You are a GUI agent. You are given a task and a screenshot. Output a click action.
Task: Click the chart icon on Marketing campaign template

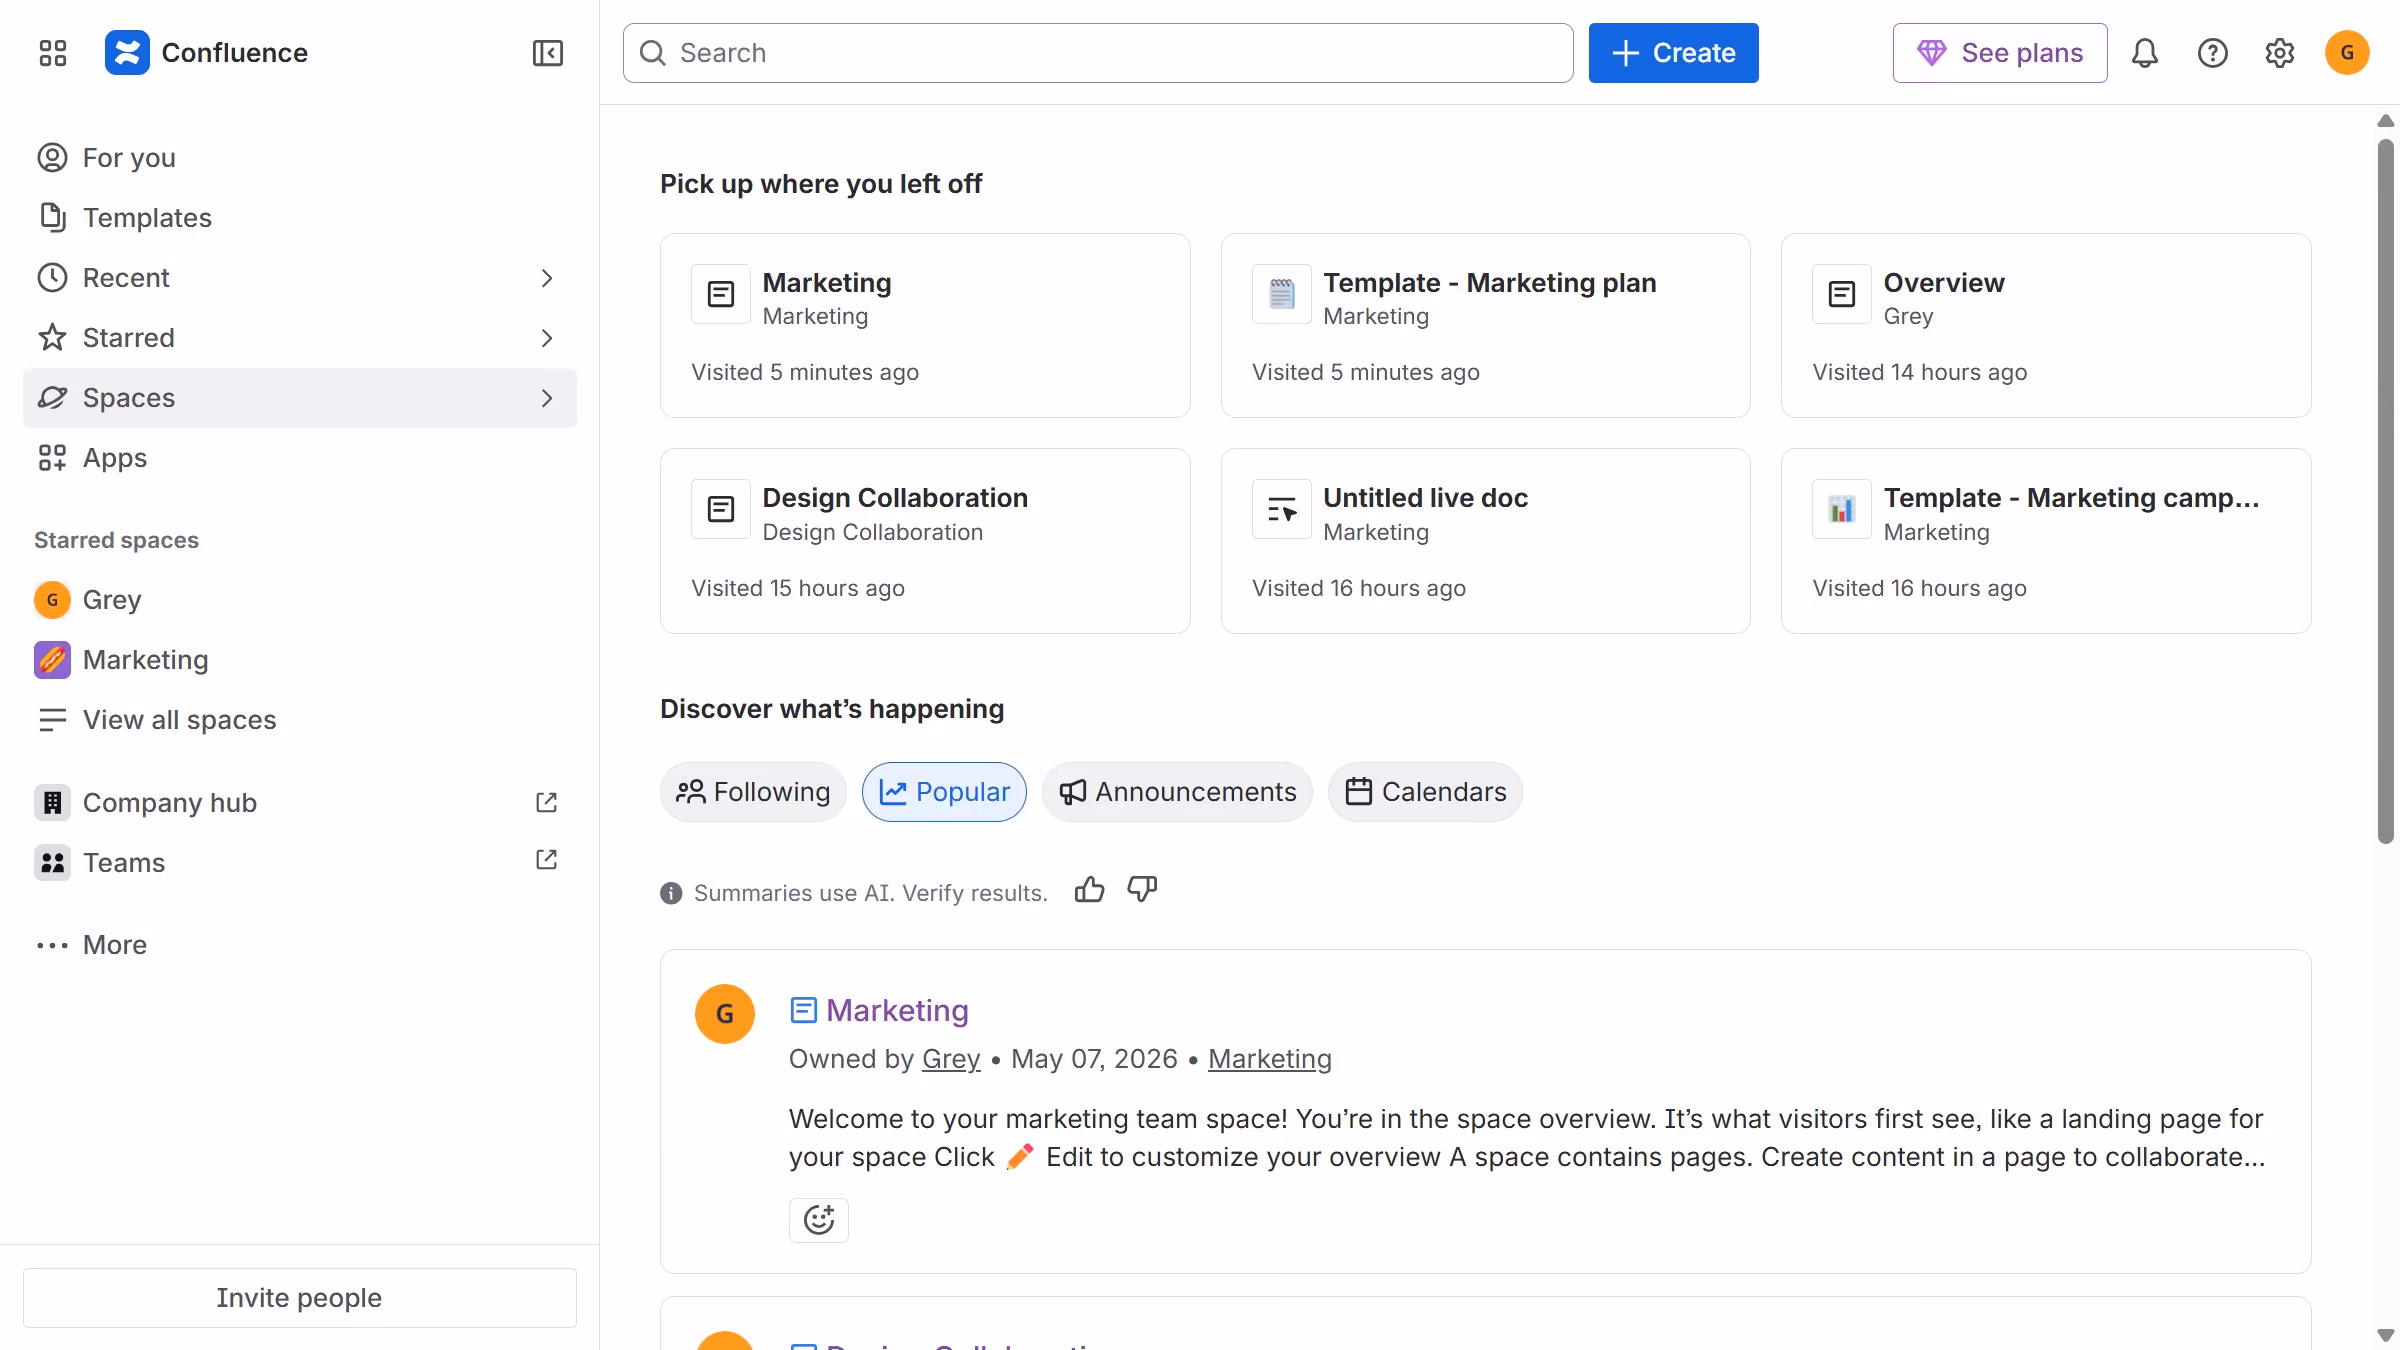pyautogui.click(x=1841, y=509)
